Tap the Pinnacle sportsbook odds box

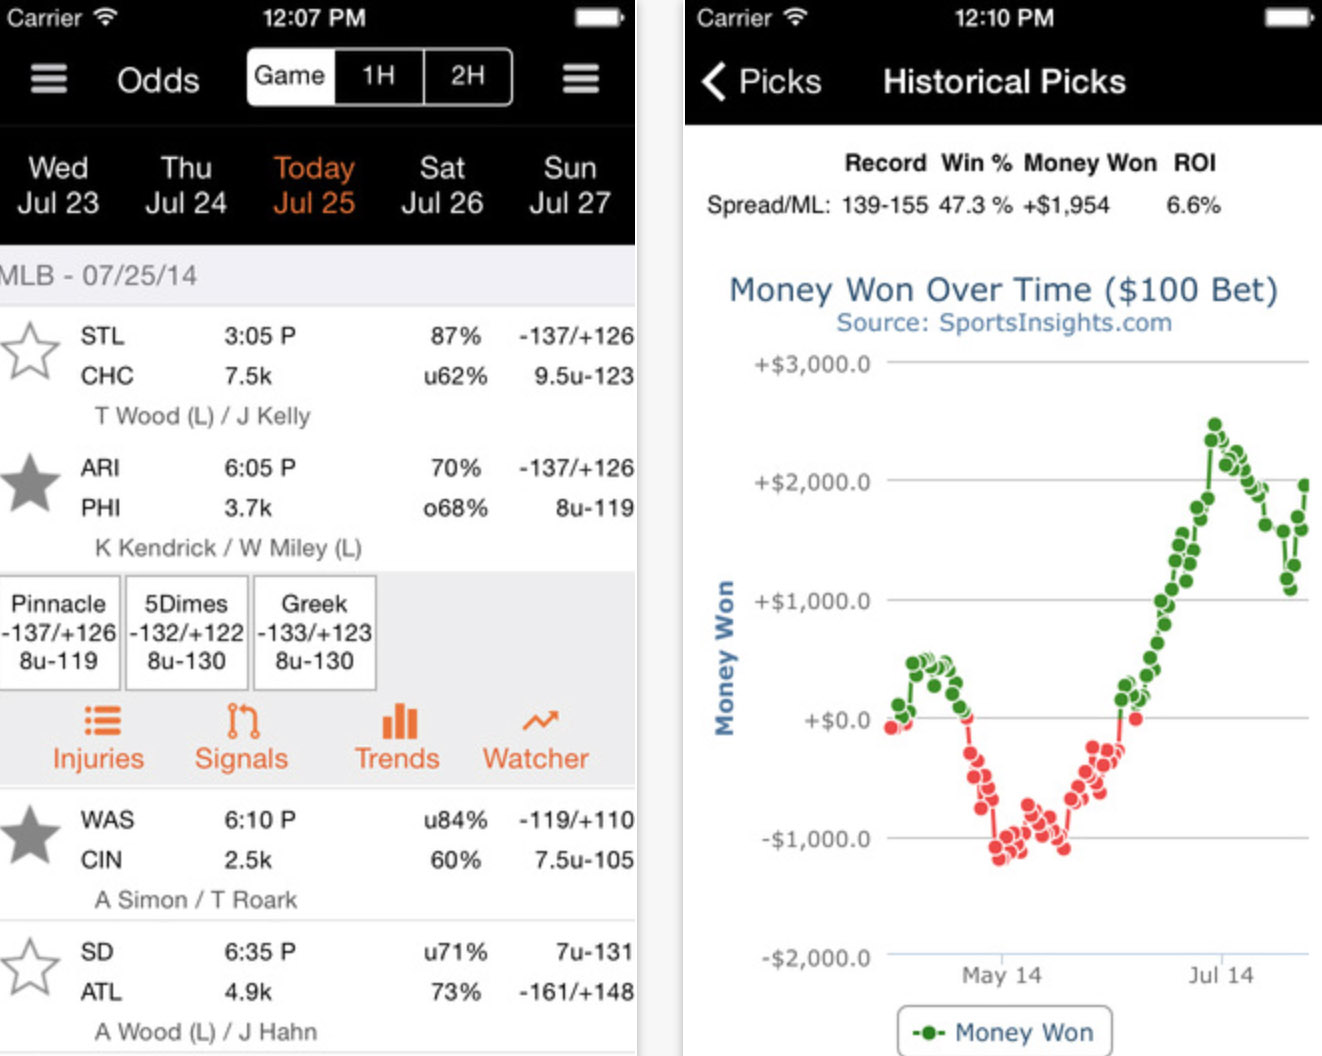coord(59,632)
